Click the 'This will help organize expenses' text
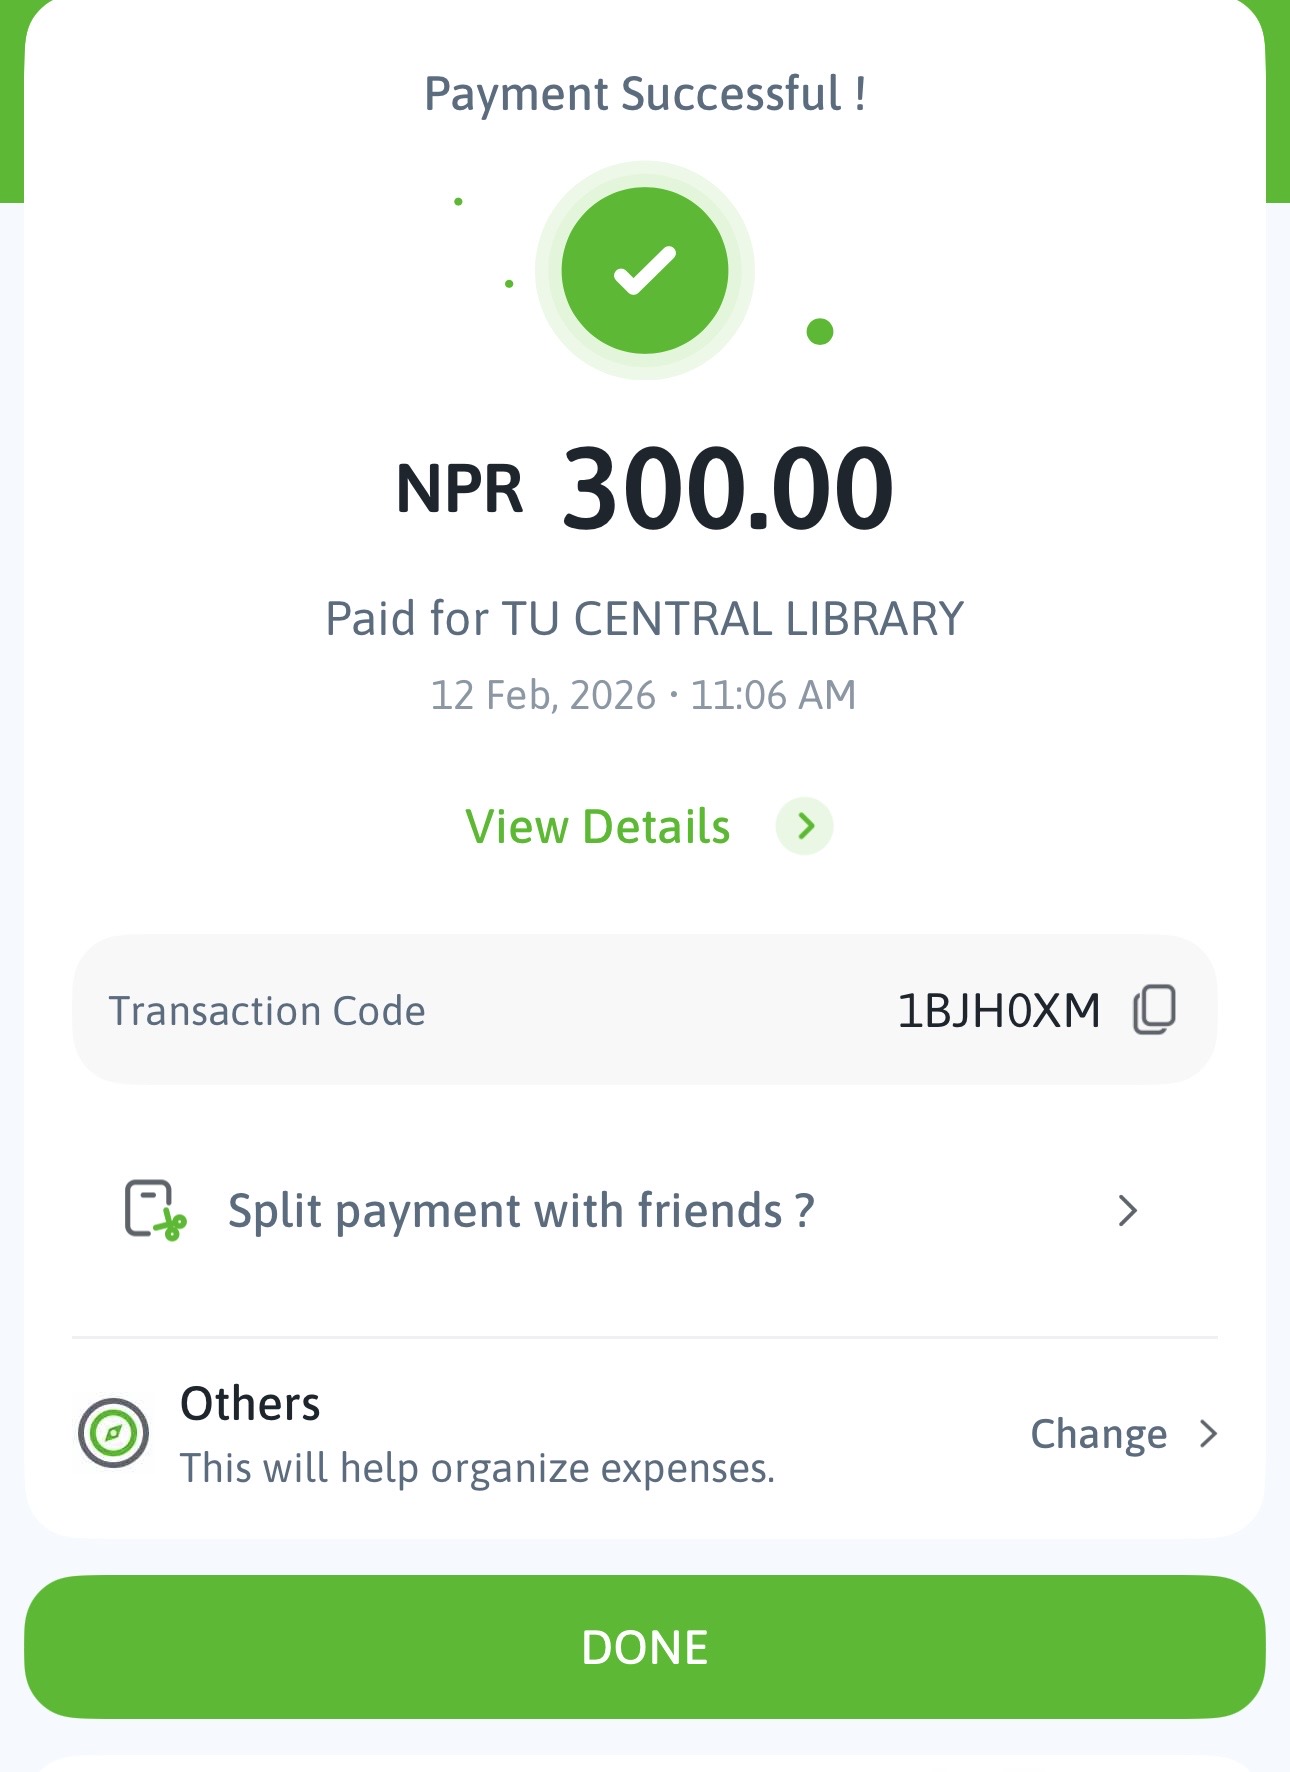Screen dimensions: 1290x1772 477,1468
